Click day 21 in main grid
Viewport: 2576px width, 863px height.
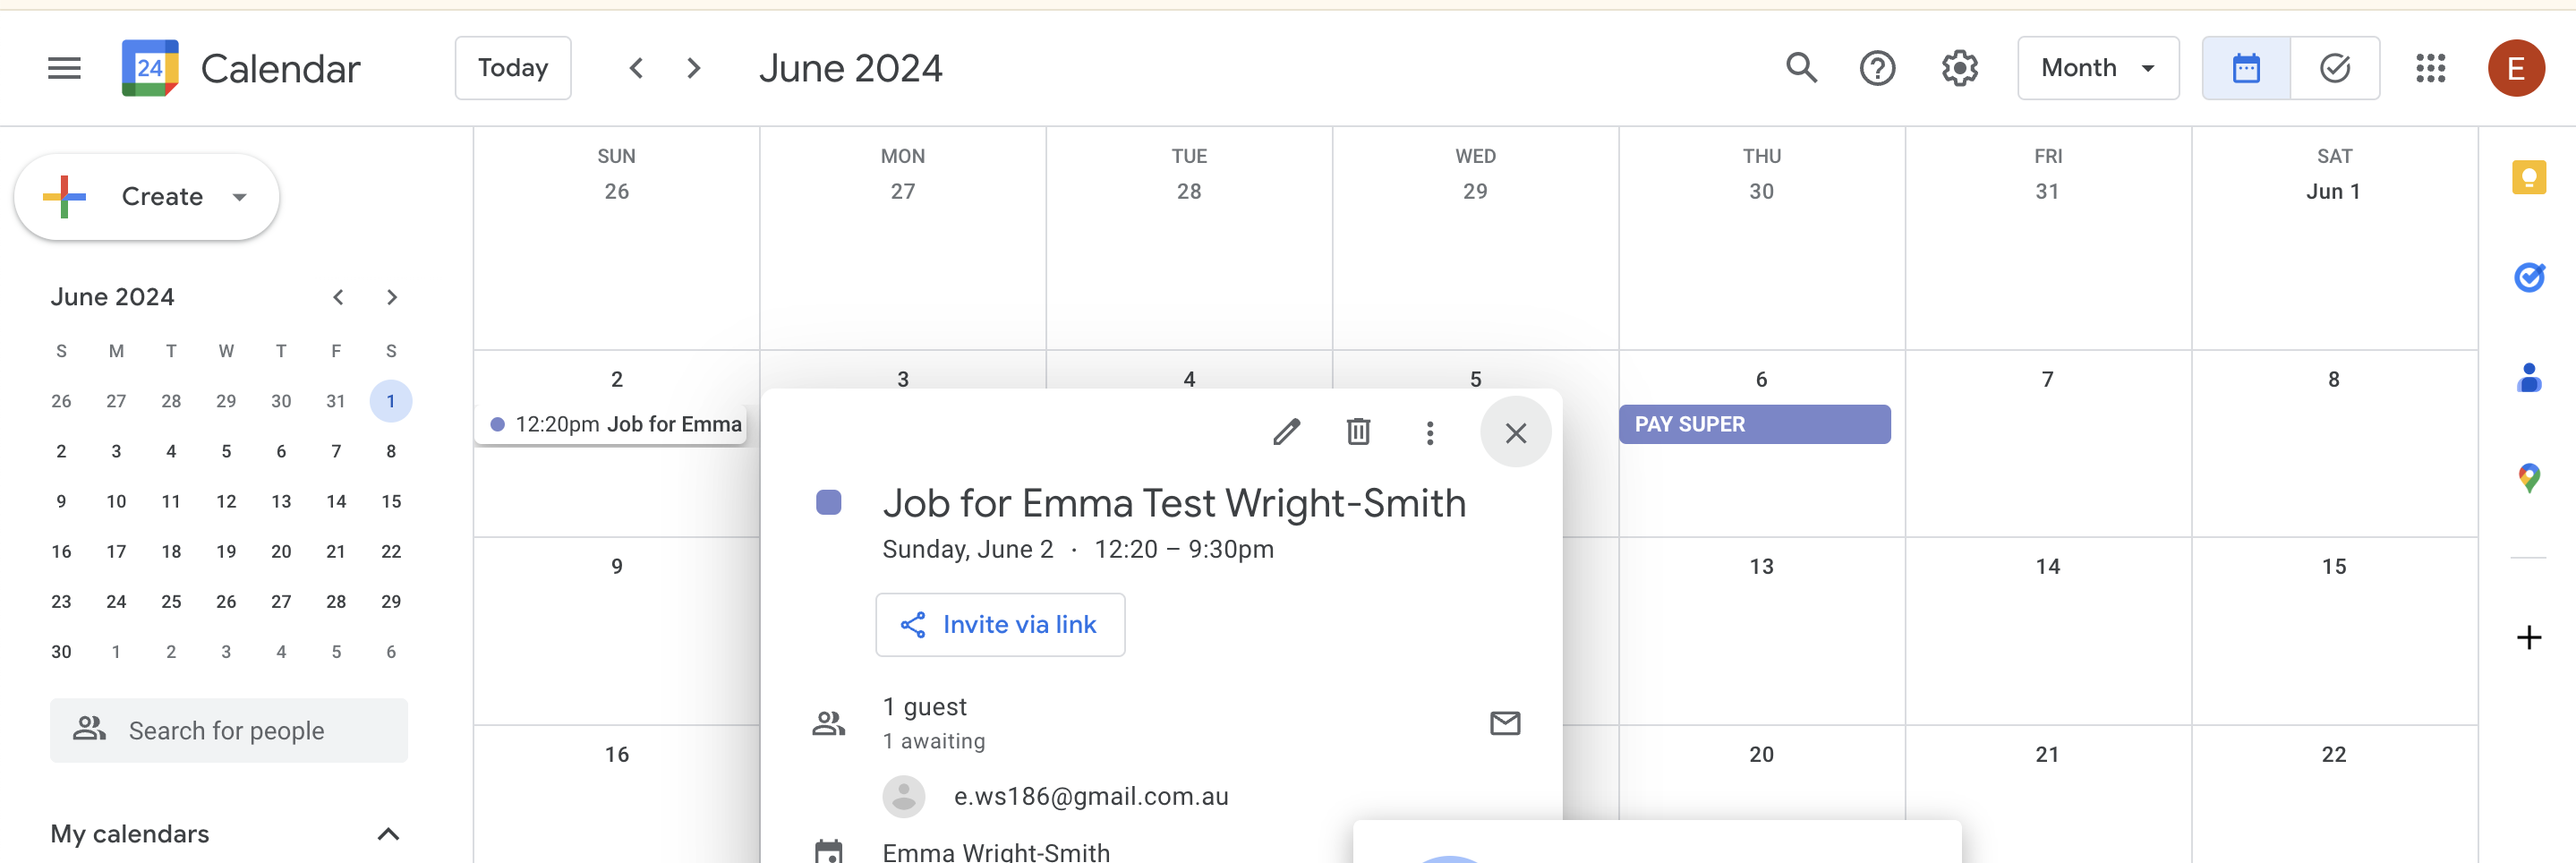click(x=2047, y=754)
